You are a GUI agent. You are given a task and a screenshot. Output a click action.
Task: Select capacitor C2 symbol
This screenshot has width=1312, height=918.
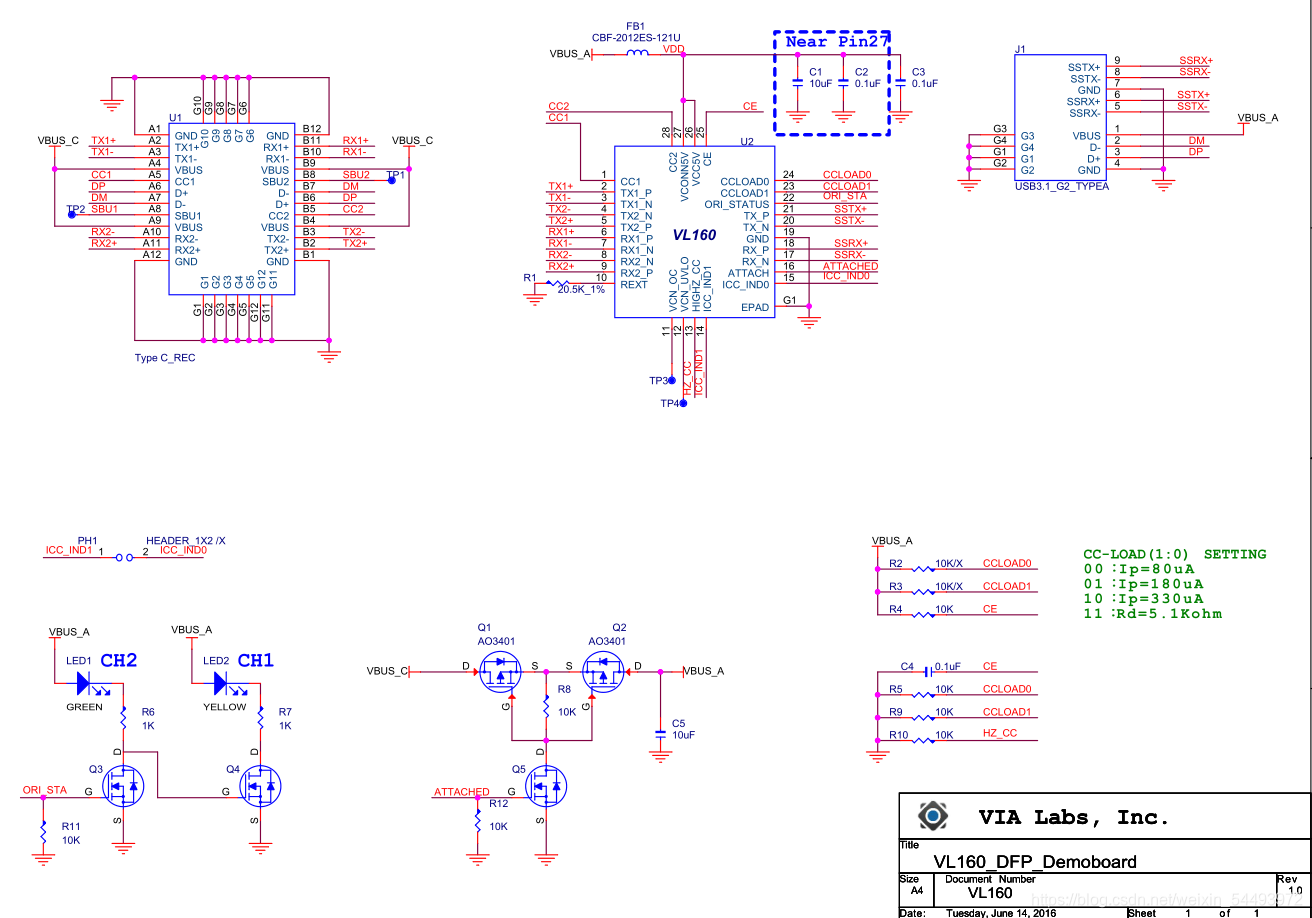pyautogui.click(x=844, y=83)
